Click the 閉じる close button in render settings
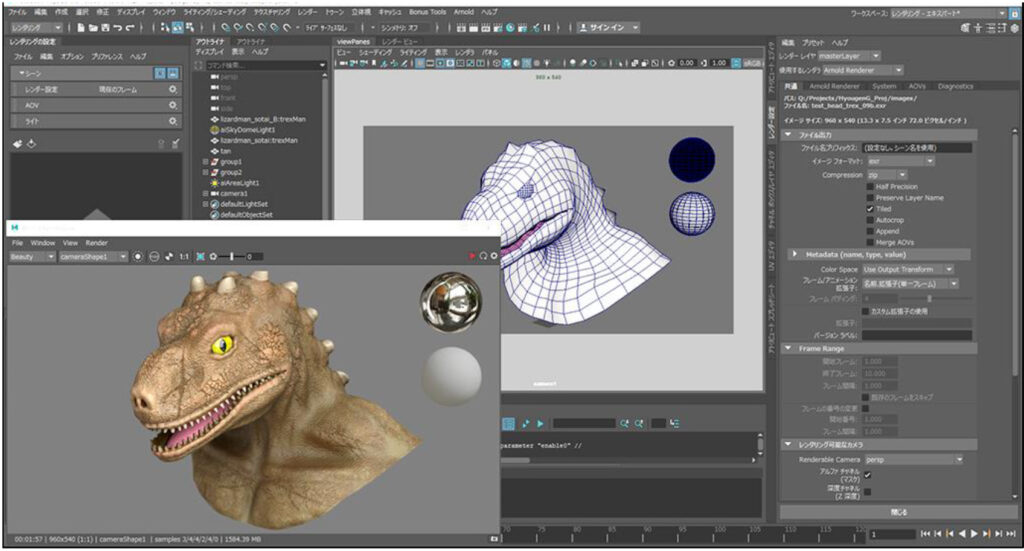Viewport: 1024px width, 551px height. 899,512
